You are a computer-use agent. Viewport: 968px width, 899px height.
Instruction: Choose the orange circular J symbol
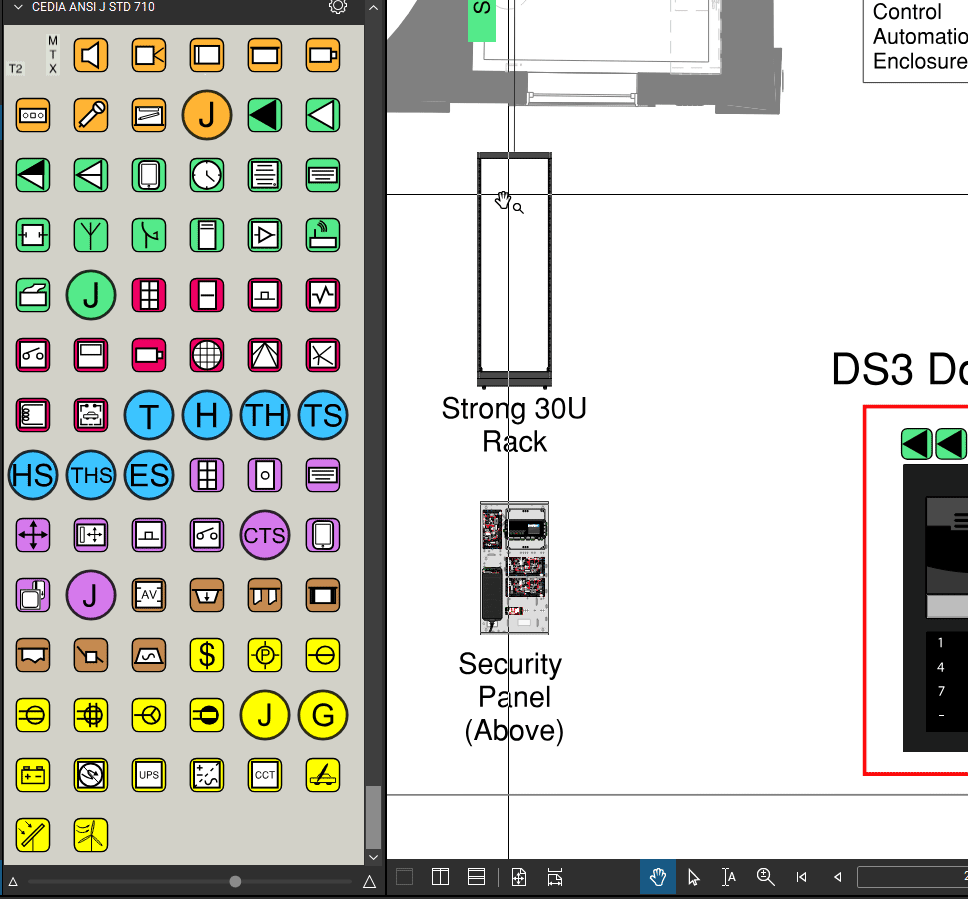pyautogui.click(x=207, y=115)
